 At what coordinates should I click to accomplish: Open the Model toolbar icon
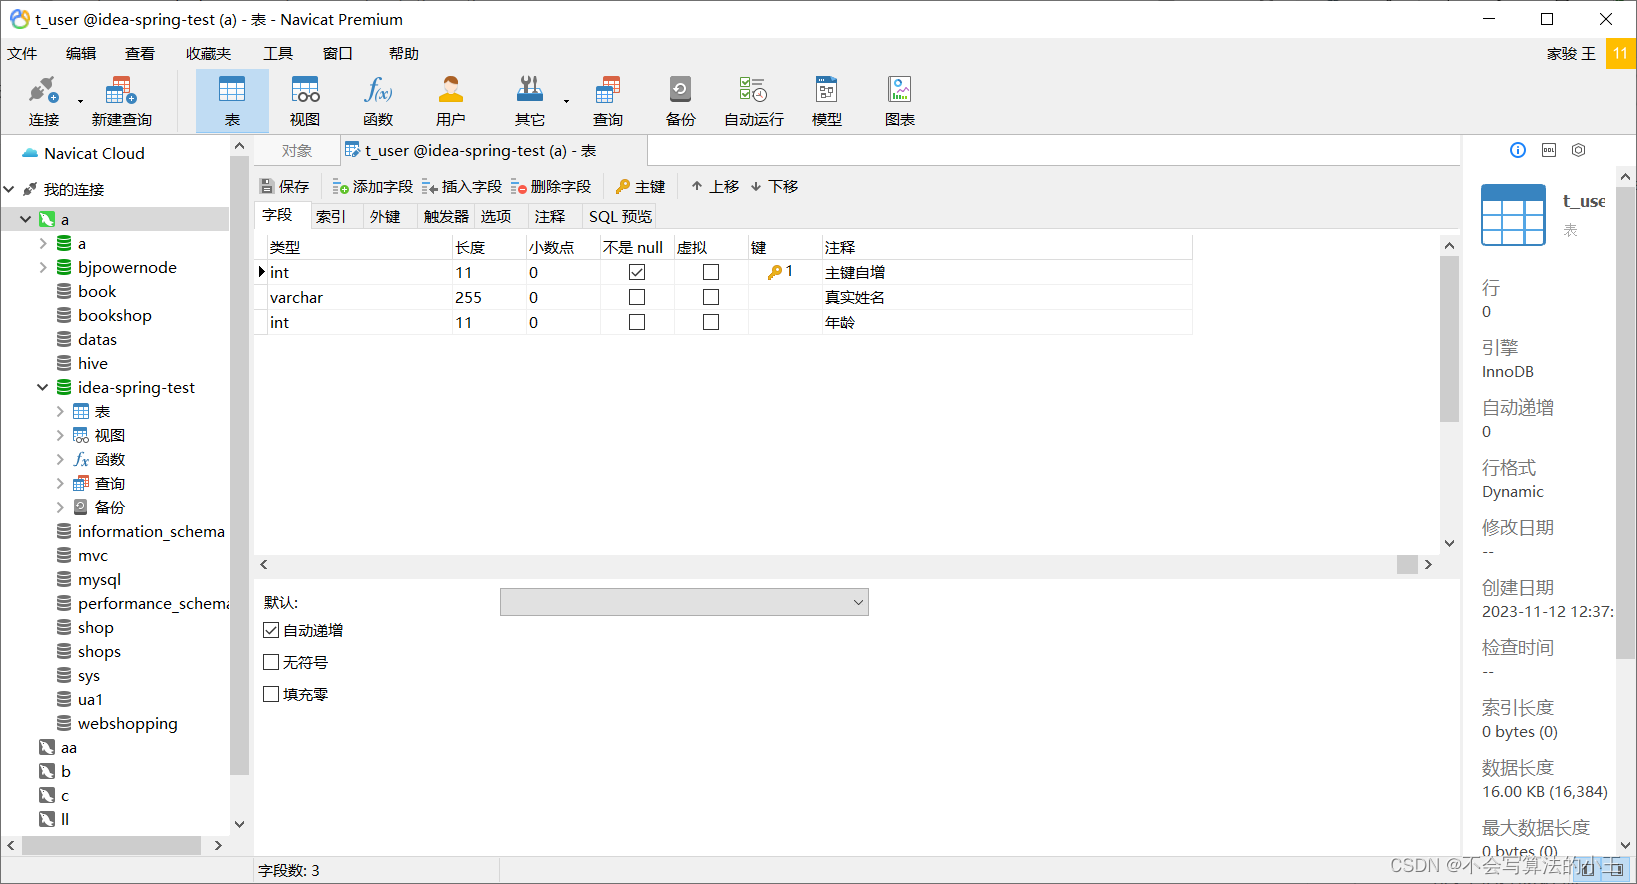click(826, 101)
